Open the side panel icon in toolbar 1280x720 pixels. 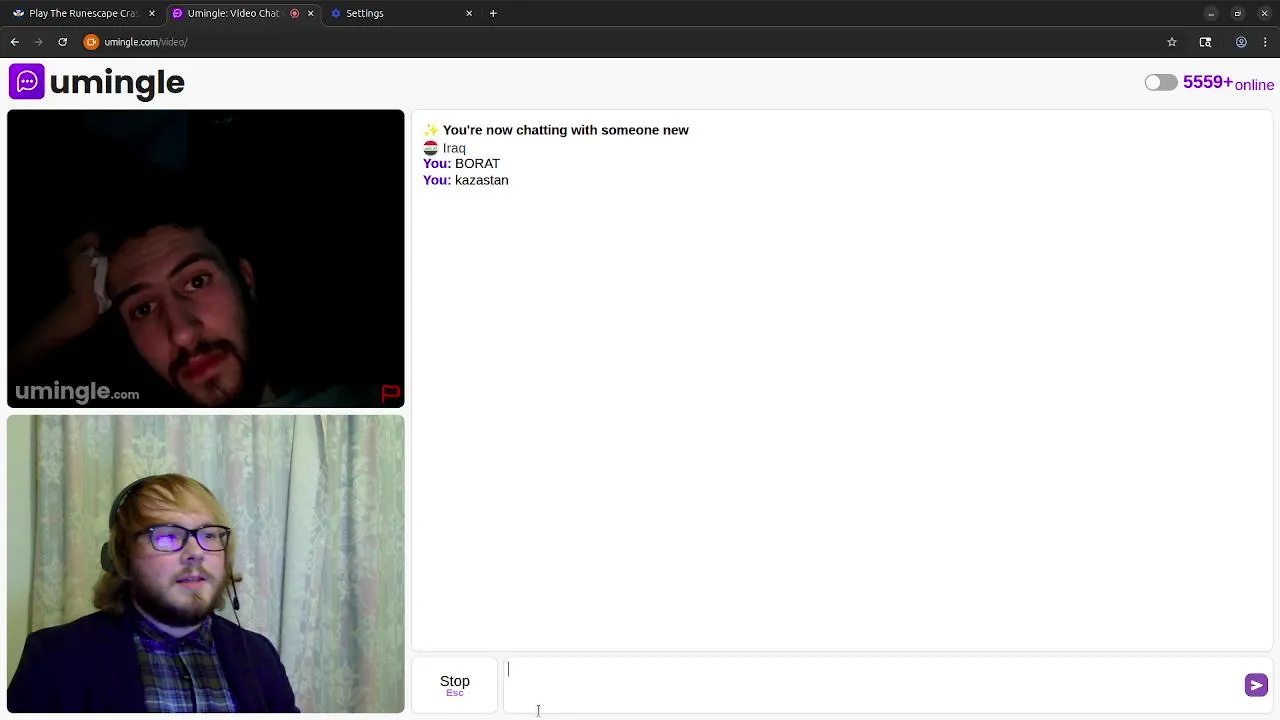pyautogui.click(x=1205, y=42)
